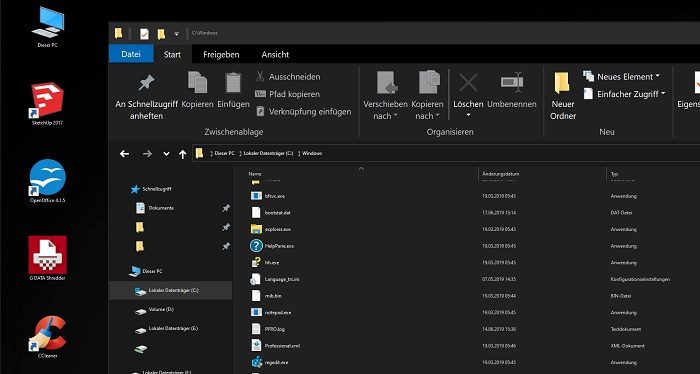Screen dimensions: 700x374
Task: Select Professional.xml file icon
Action: point(256,345)
